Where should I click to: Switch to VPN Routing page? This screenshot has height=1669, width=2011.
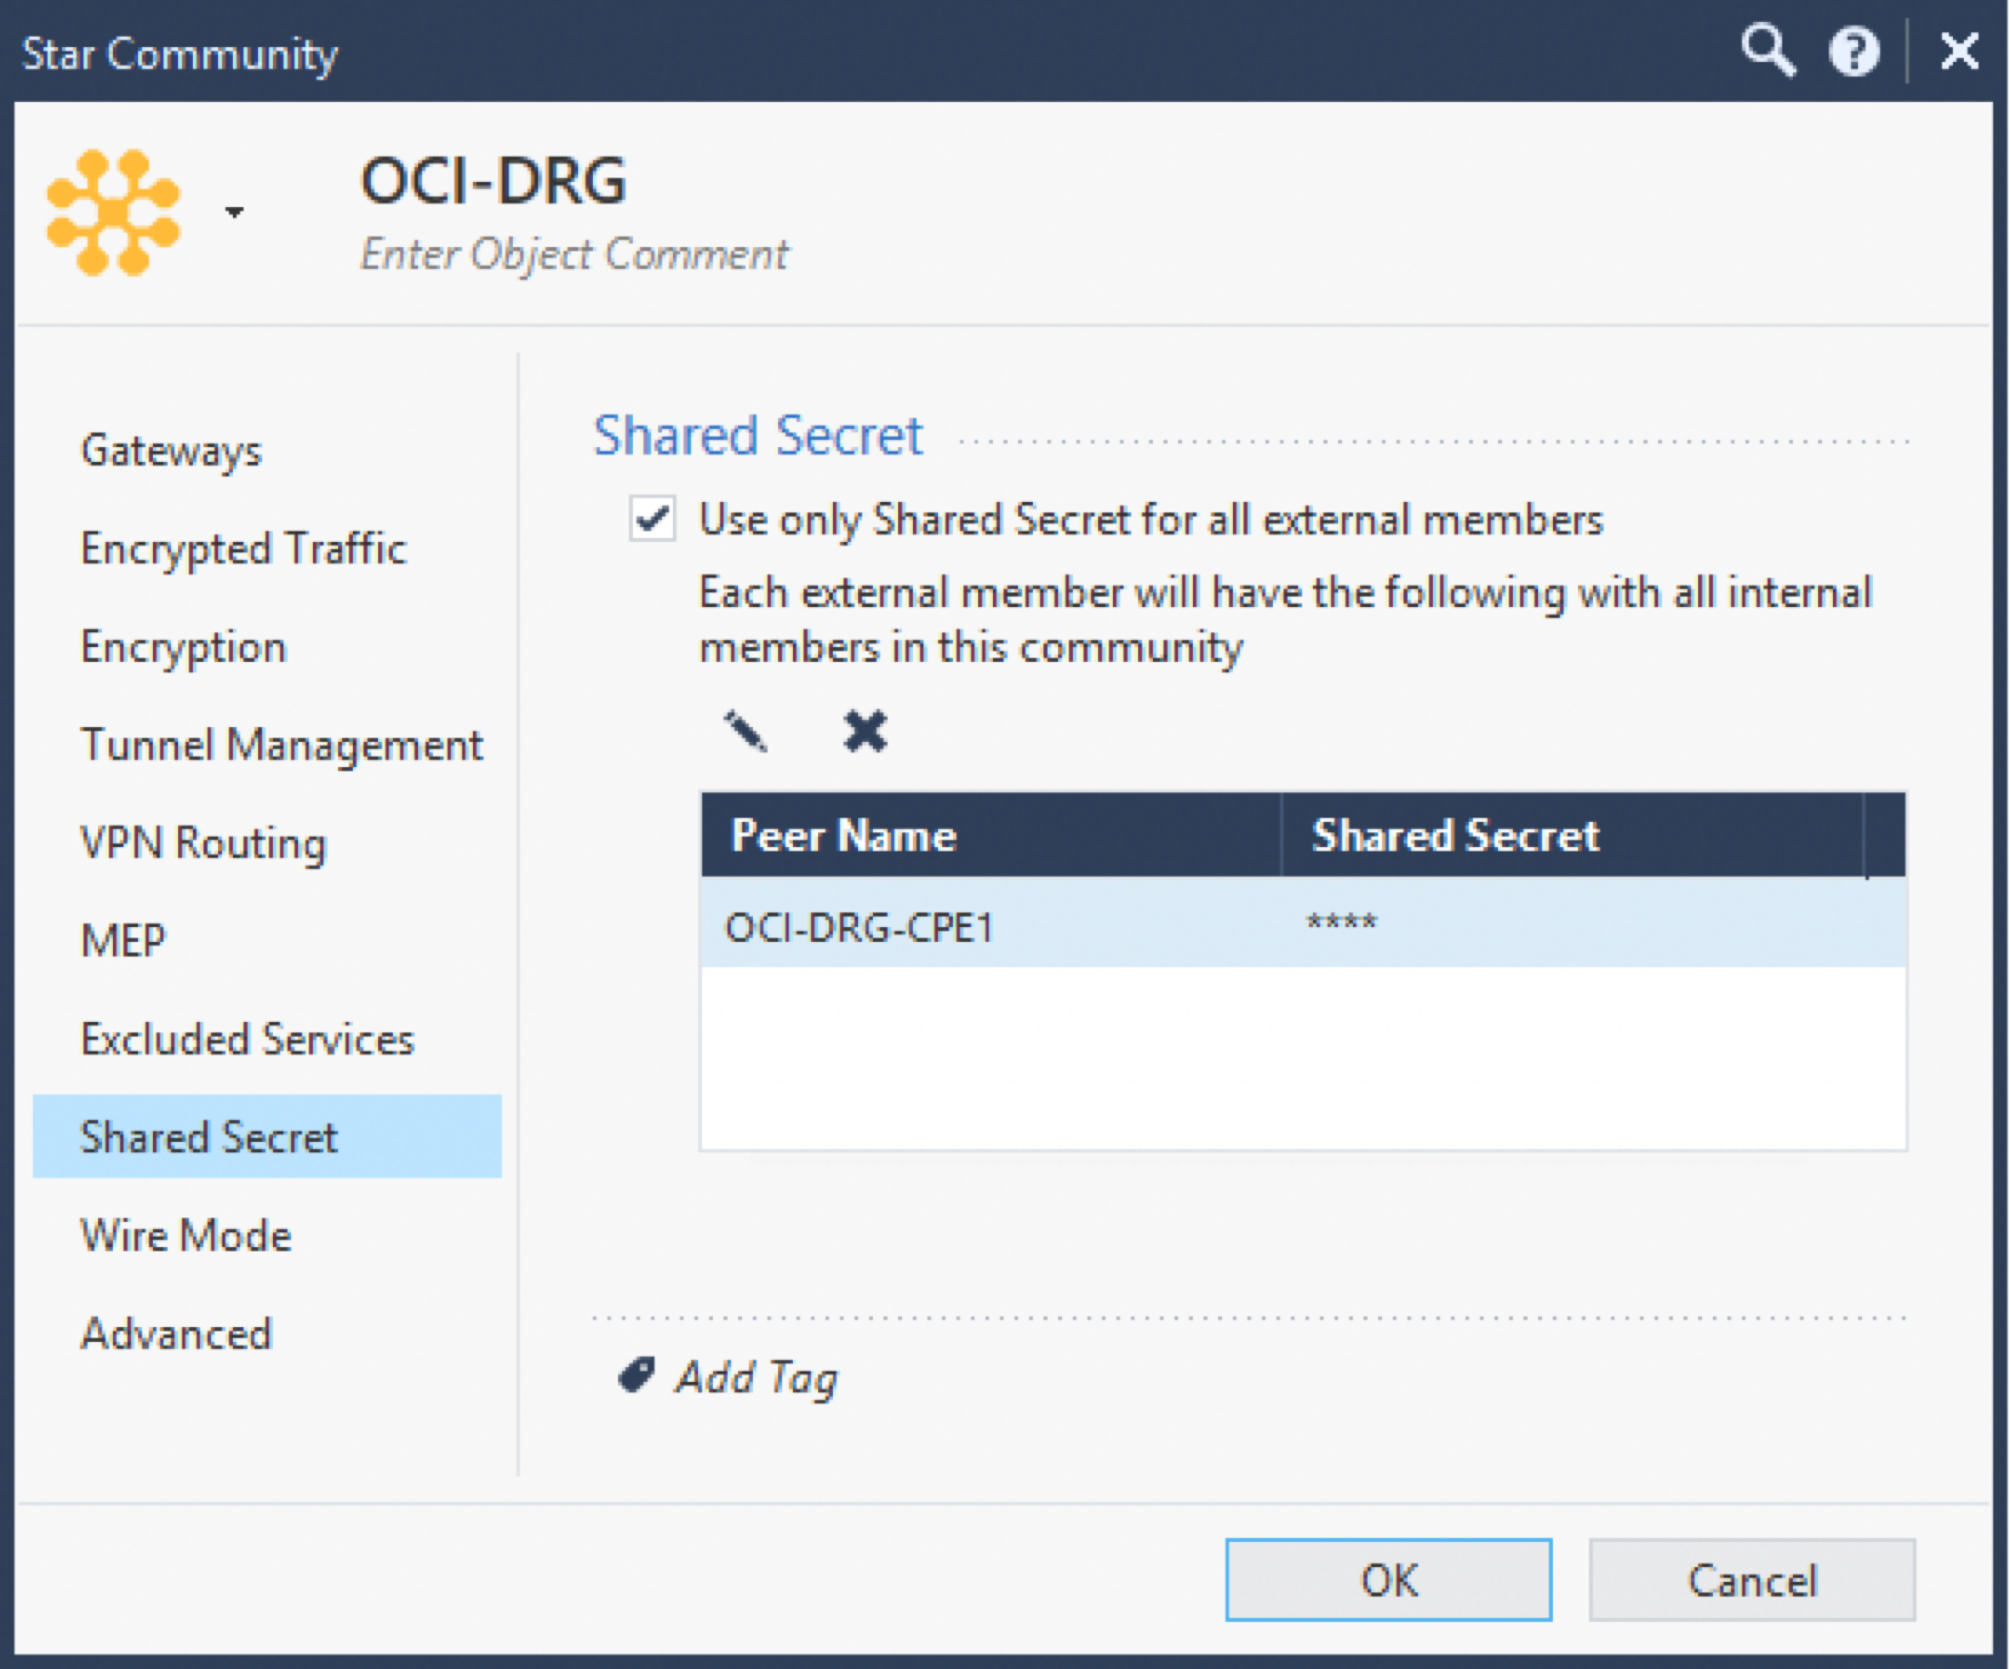click(x=203, y=843)
